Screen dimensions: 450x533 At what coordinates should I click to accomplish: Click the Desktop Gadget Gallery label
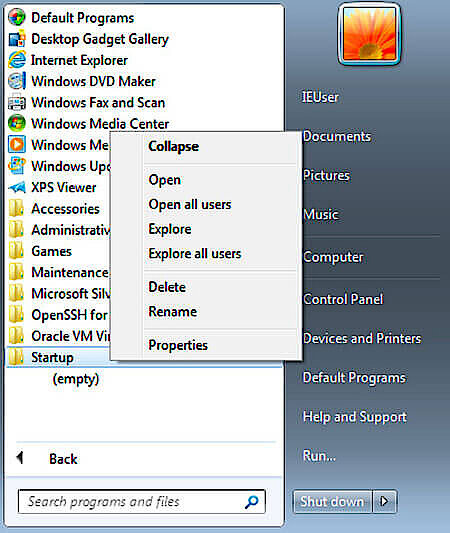point(100,39)
